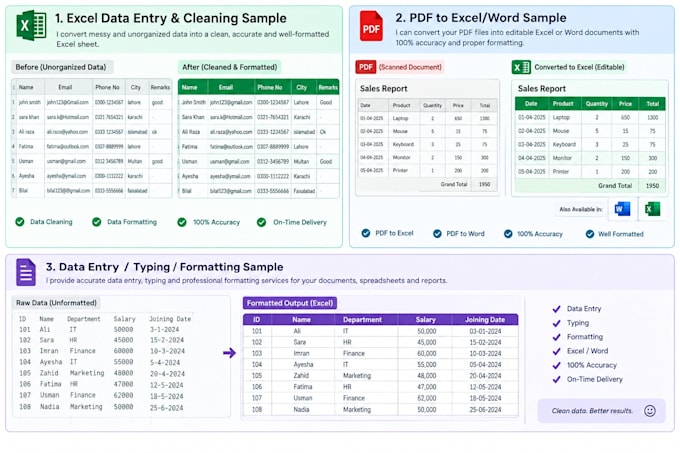
Task: Click the green check beside 100% Accuracy
Action: (182, 222)
